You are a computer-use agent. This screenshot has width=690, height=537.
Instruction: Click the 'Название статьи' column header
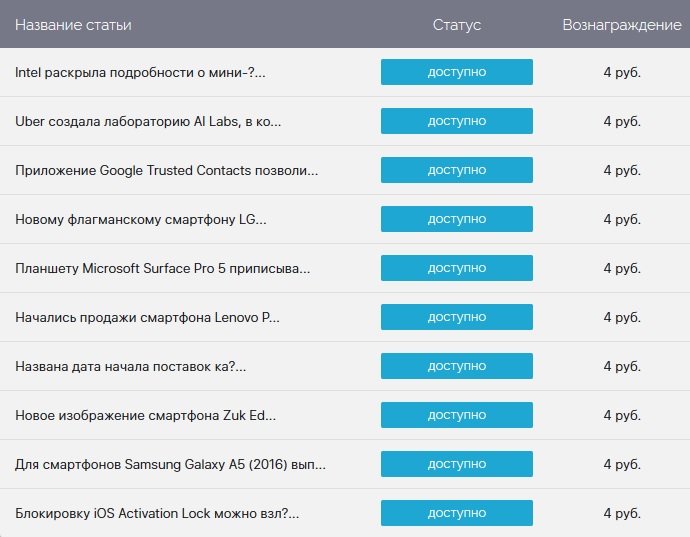[x=73, y=25]
